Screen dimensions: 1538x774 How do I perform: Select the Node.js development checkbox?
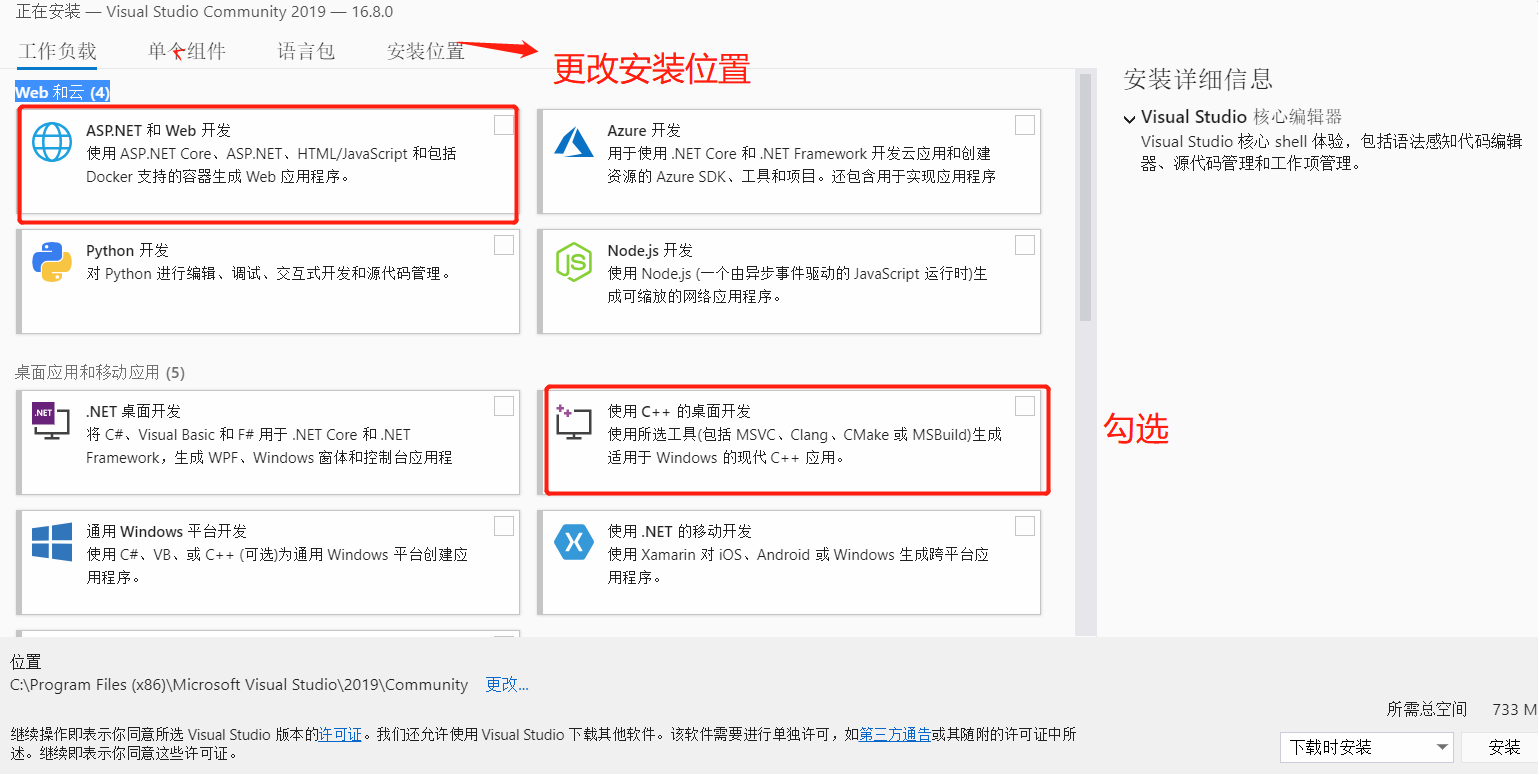point(1025,245)
